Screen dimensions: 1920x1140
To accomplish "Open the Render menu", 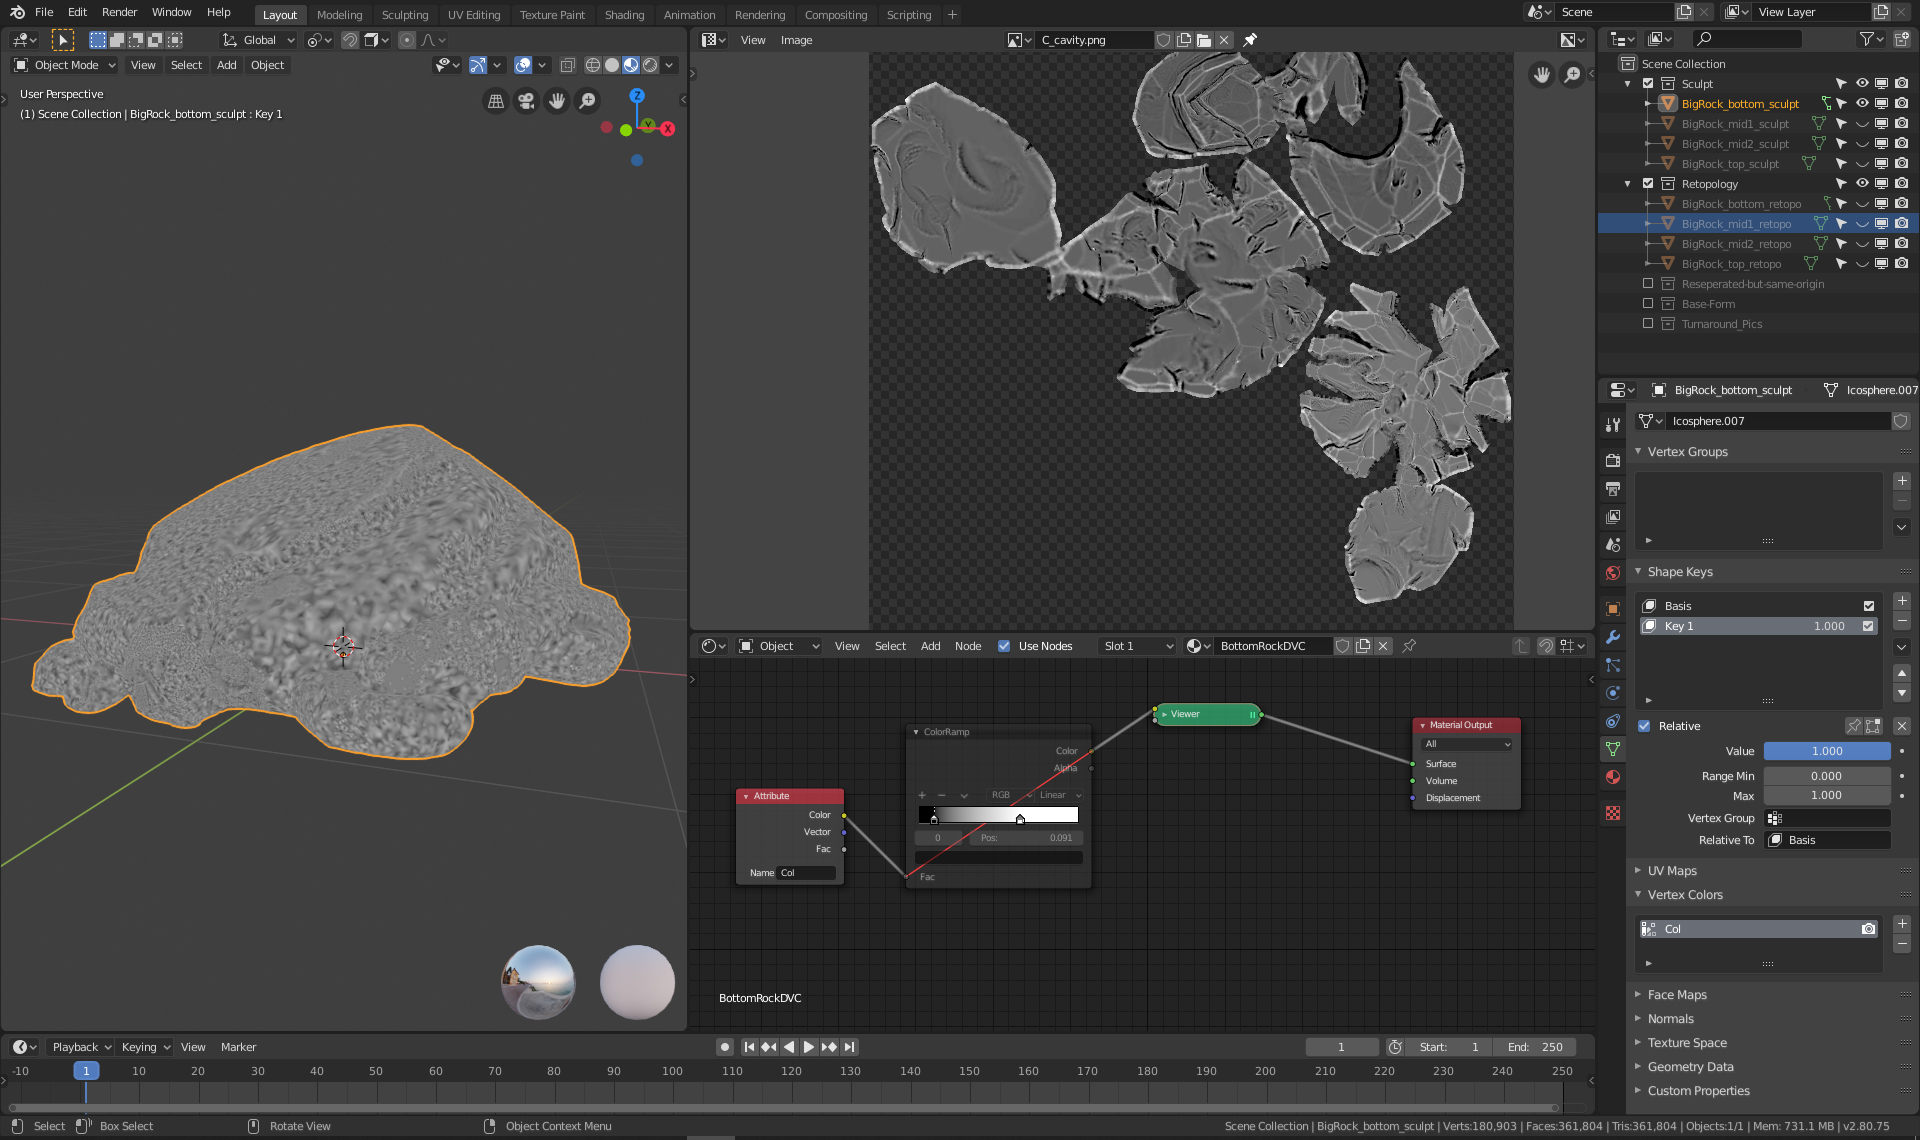I will pos(119,12).
